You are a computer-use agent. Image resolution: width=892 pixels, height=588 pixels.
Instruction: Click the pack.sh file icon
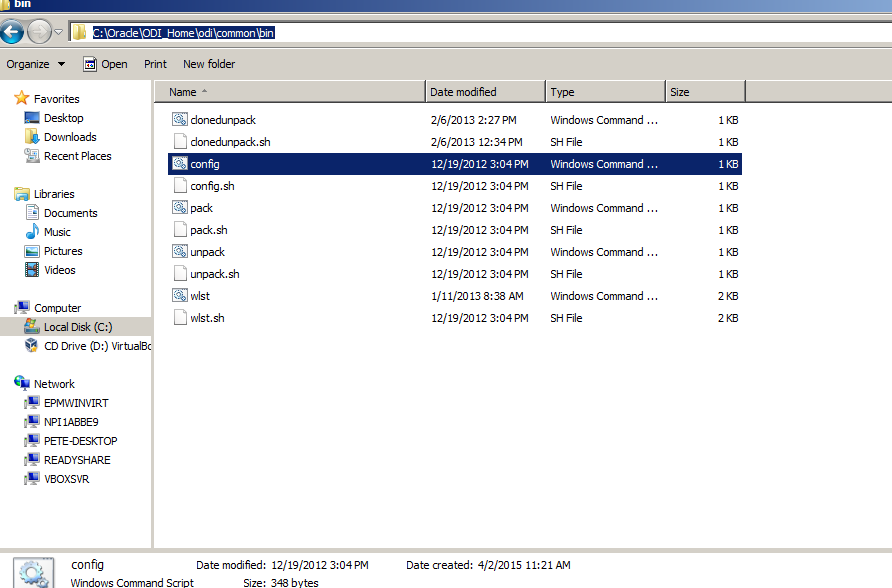tap(180, 230)
